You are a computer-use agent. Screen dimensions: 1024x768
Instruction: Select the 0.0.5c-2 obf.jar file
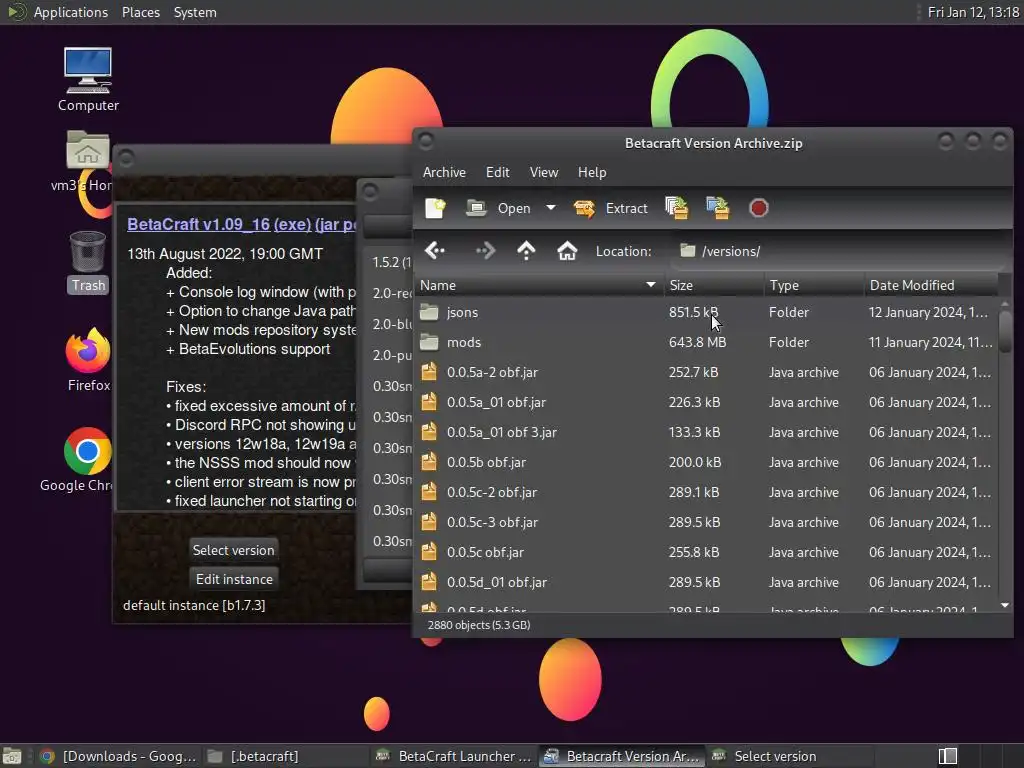pyautogui.click(x=707, y=492)
